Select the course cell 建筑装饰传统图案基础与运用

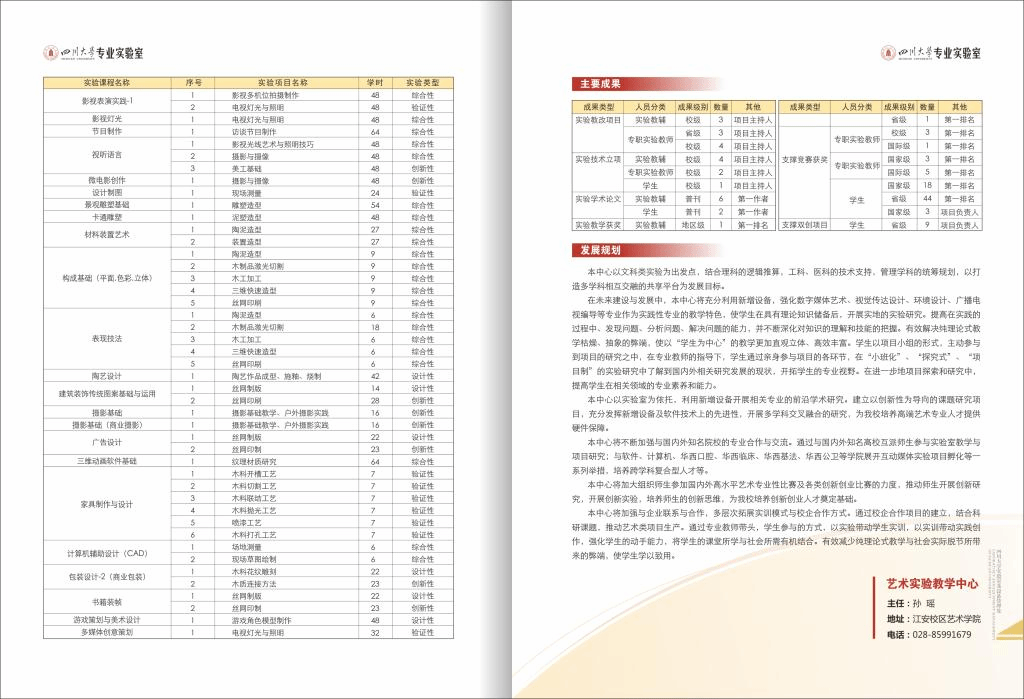[107, 394]
